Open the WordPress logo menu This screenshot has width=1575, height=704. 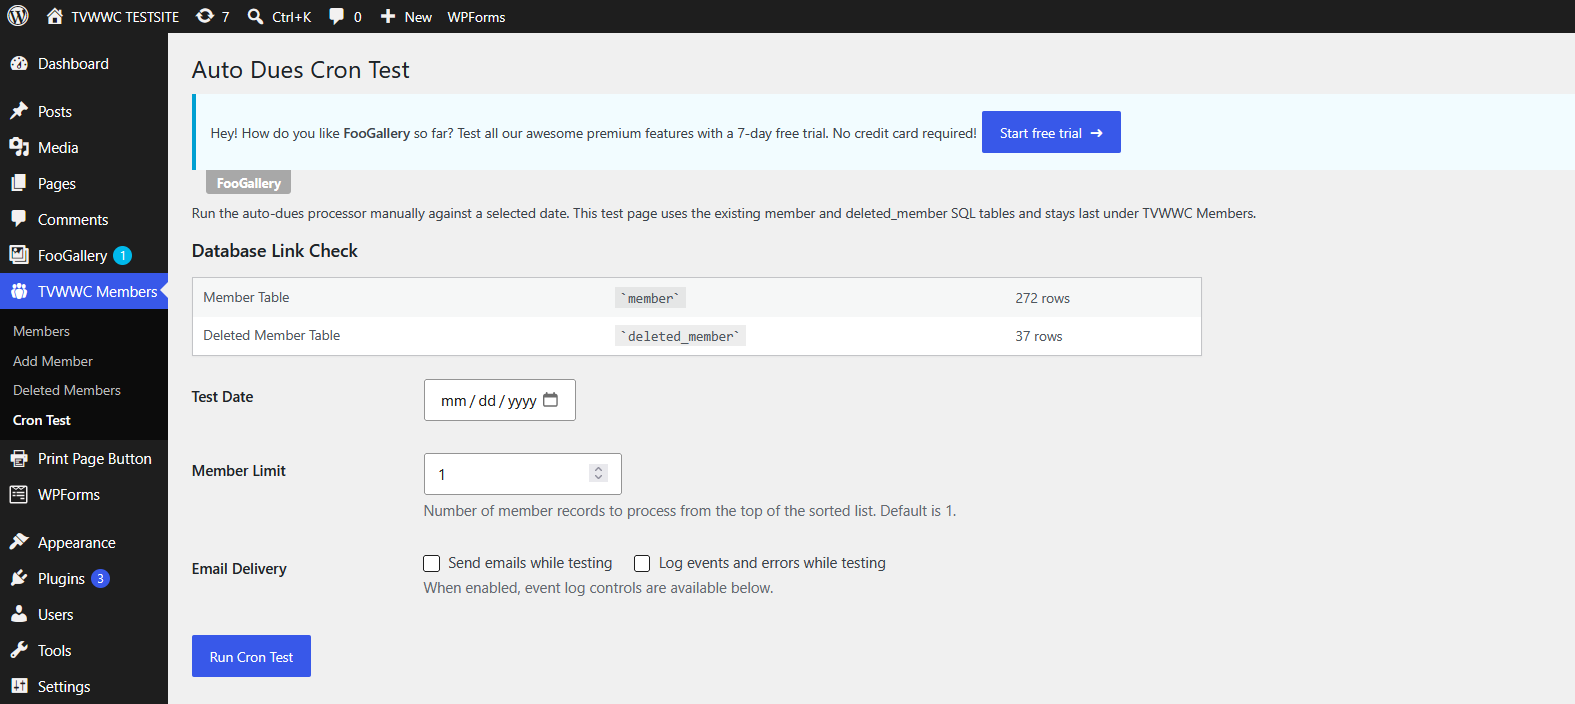pos(18,16)
